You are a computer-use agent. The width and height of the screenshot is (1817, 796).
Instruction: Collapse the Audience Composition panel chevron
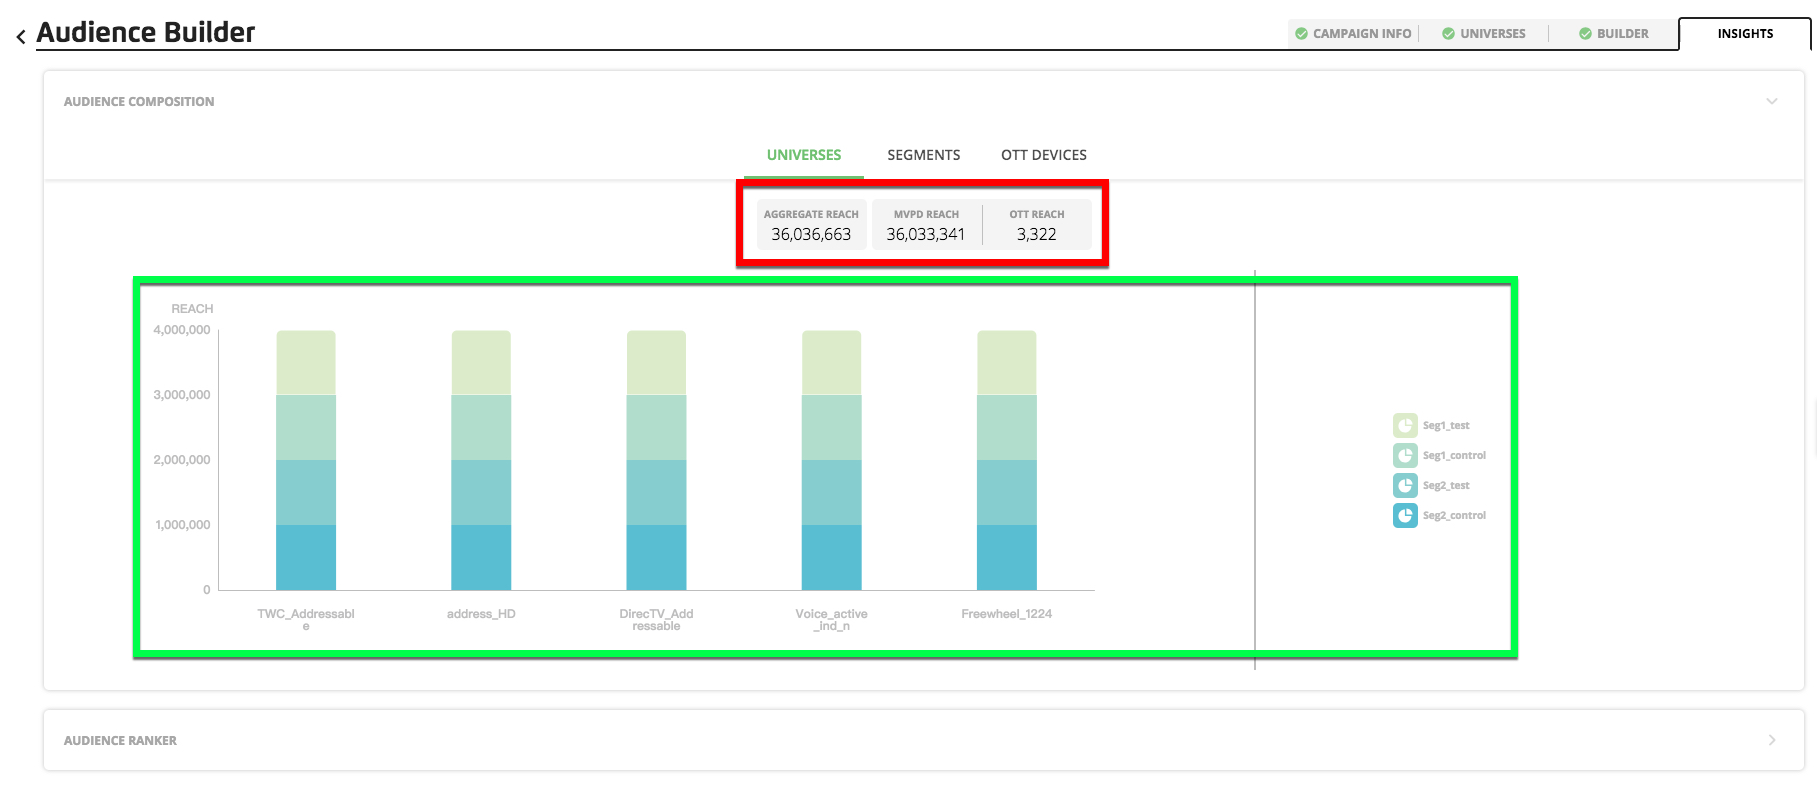click(1772, 101)
